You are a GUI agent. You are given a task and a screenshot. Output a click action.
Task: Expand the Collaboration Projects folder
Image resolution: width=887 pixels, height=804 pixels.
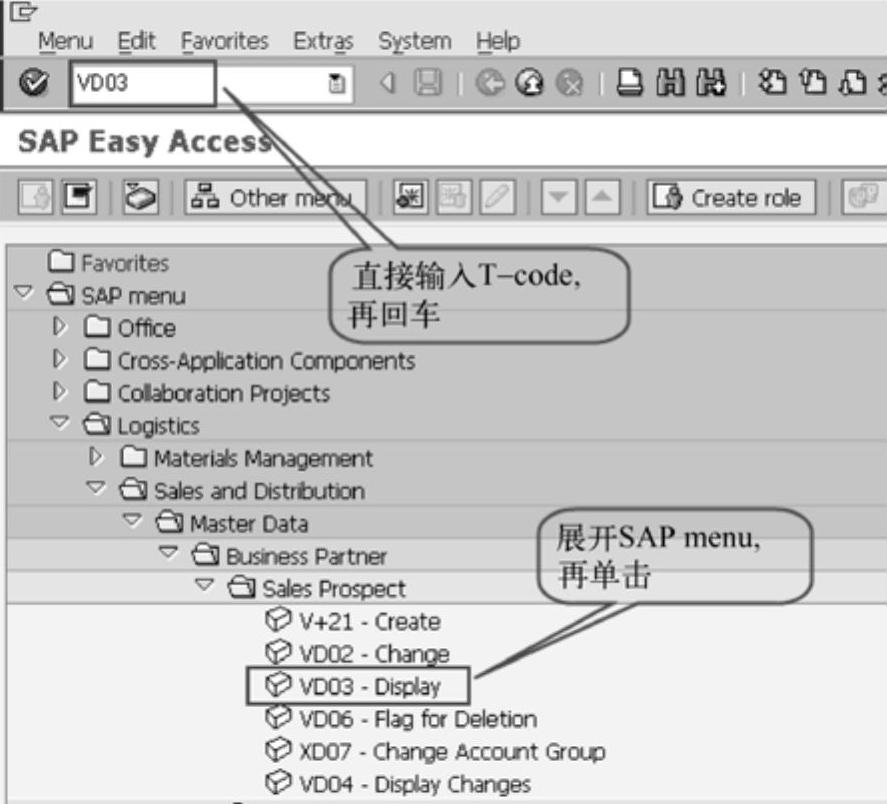pos(59,392)
